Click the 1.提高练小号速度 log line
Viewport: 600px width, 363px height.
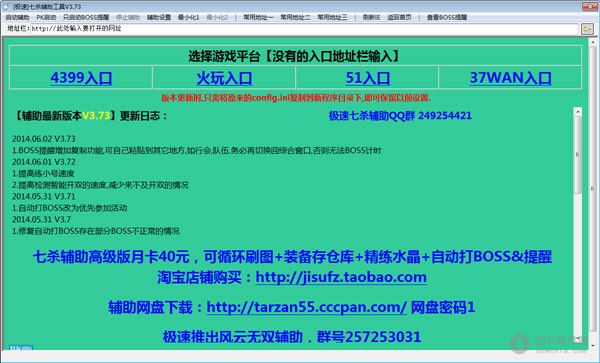43,173
